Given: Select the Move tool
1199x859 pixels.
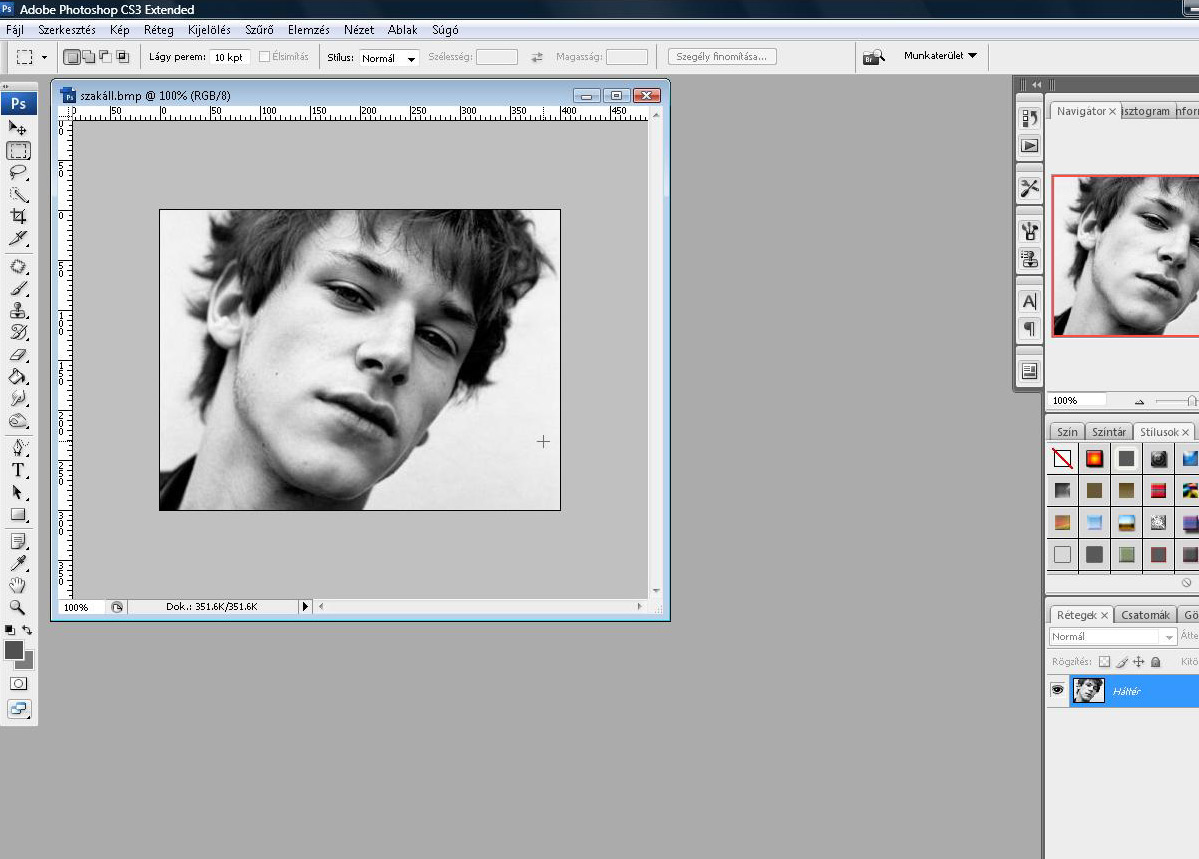Looking at the screenshot, I should pyautogui.click(x=18, y=128).
